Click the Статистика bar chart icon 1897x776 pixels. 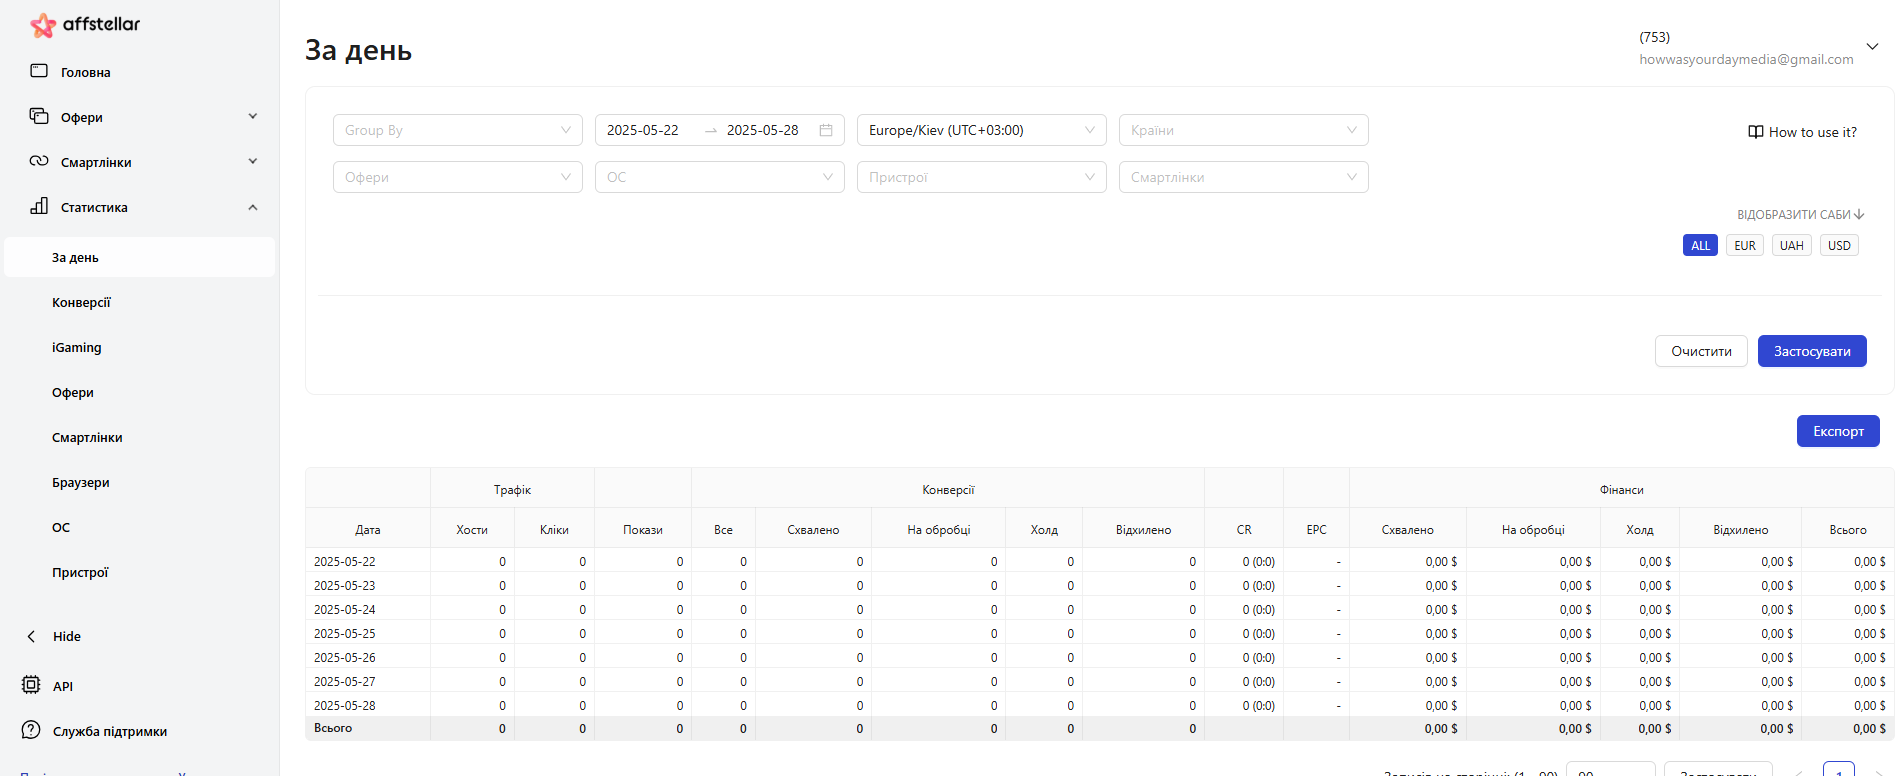(x=39, y=206)
